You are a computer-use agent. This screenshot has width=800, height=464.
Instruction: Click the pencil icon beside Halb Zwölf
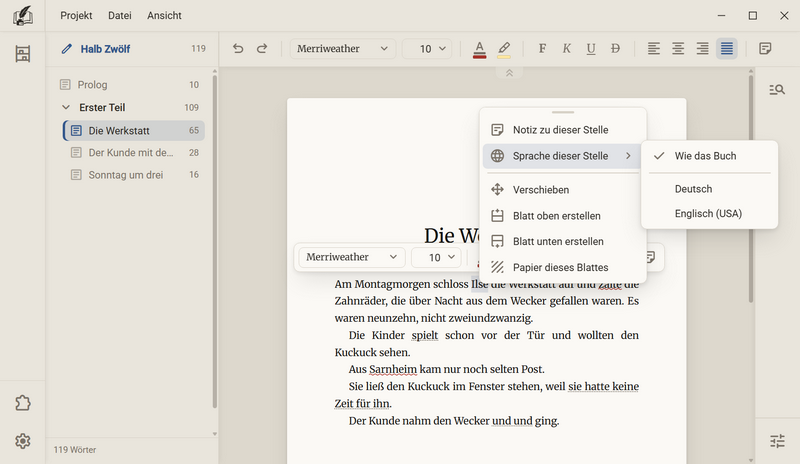click(x=66, y=49)
